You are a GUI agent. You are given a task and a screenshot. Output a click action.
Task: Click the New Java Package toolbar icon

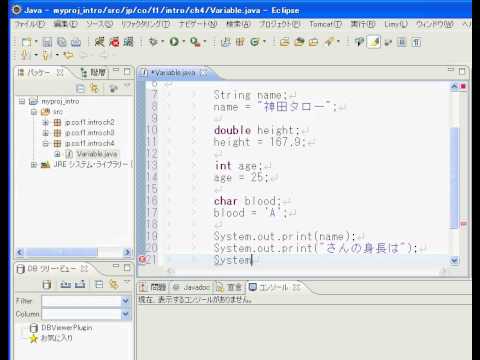[240, 42]
